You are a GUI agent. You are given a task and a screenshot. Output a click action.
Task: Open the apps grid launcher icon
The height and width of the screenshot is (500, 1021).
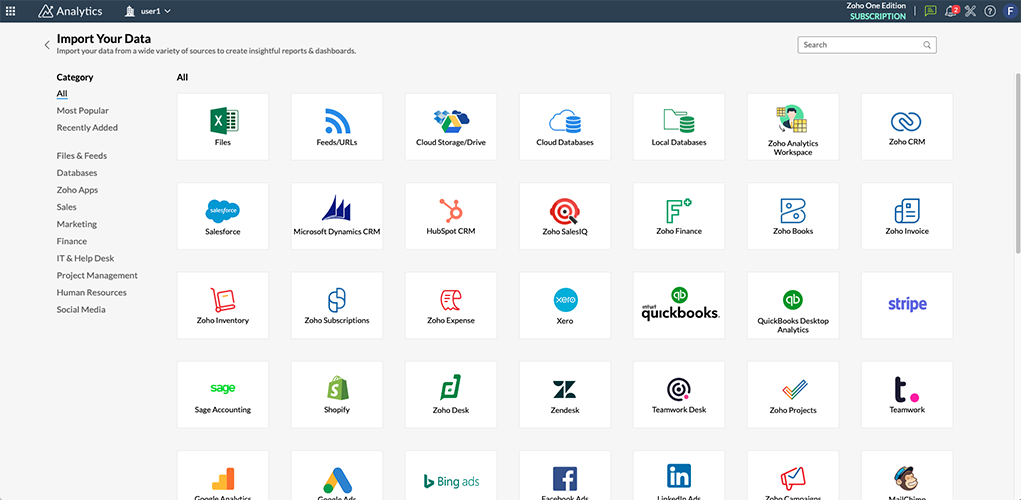point(10,11)
